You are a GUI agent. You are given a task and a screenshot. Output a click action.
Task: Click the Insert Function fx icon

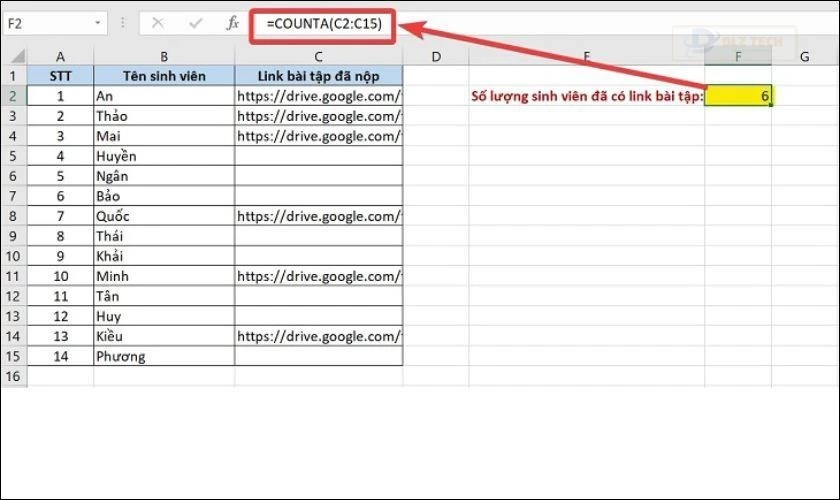232,23
